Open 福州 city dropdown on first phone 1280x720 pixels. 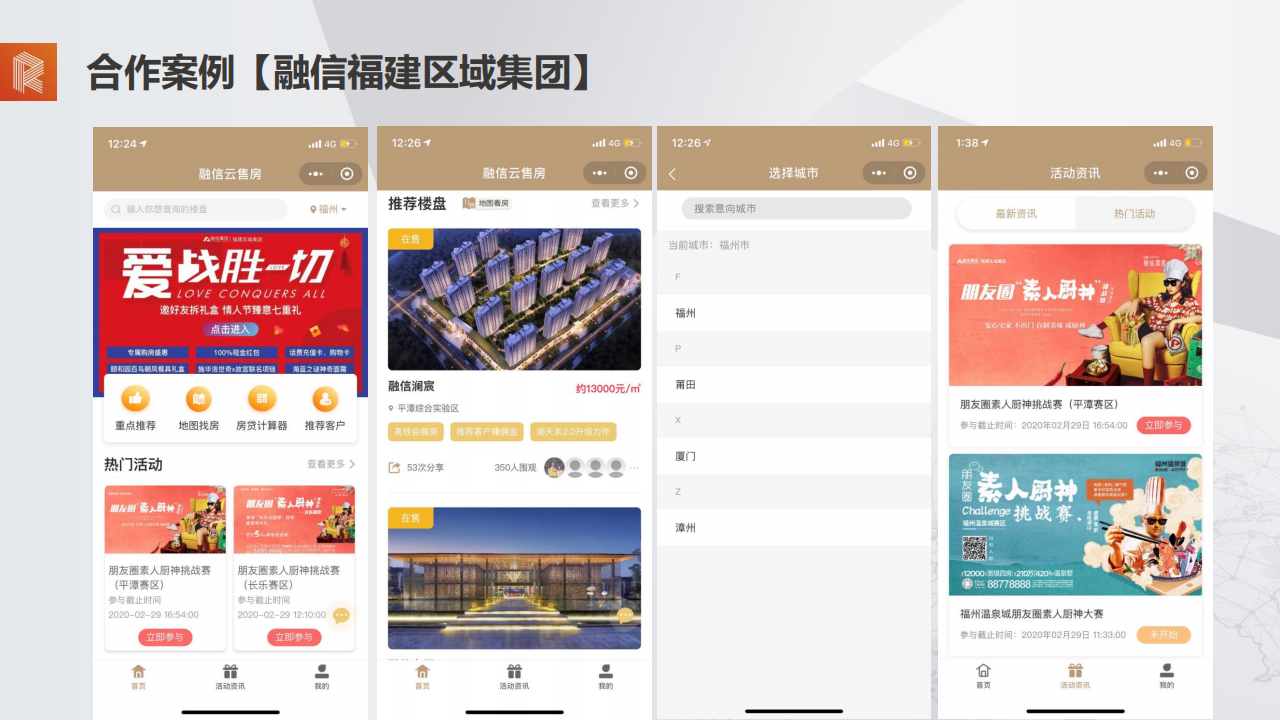(327, 210)
